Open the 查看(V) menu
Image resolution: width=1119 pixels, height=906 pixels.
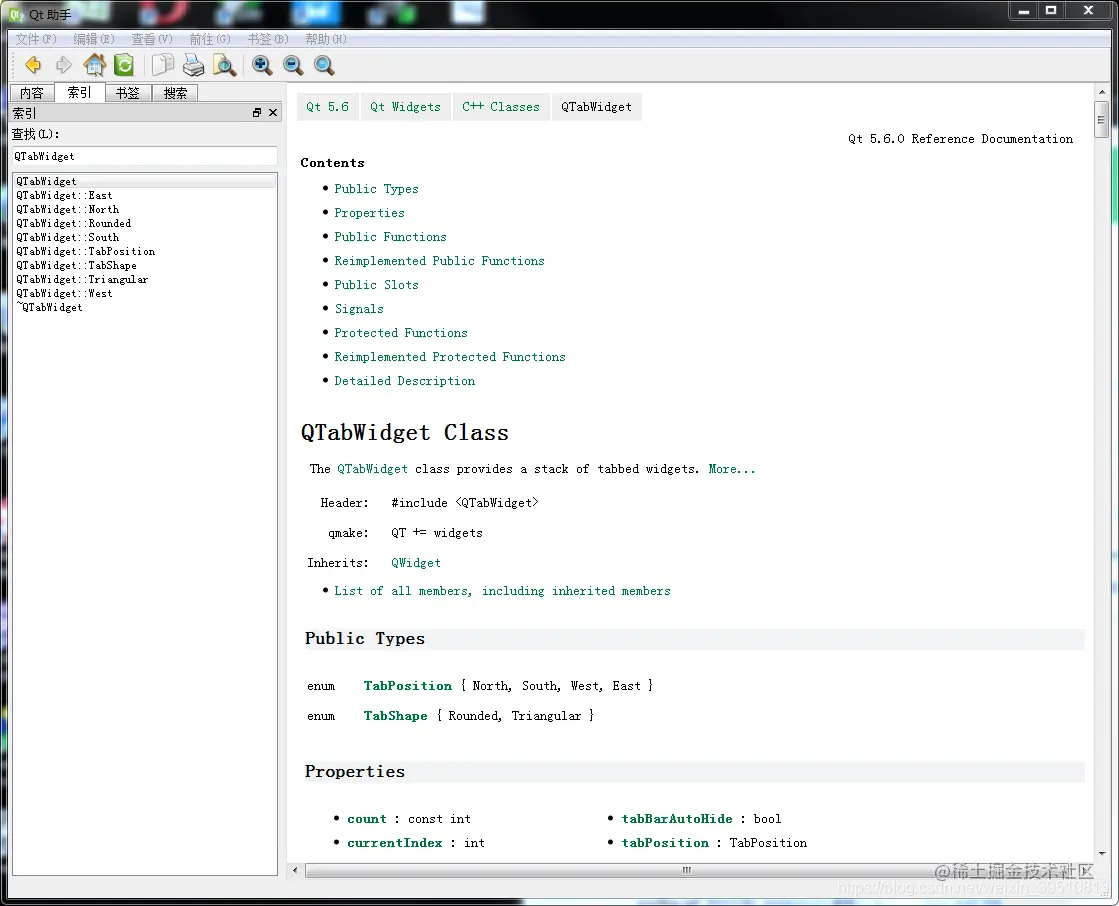151,39
